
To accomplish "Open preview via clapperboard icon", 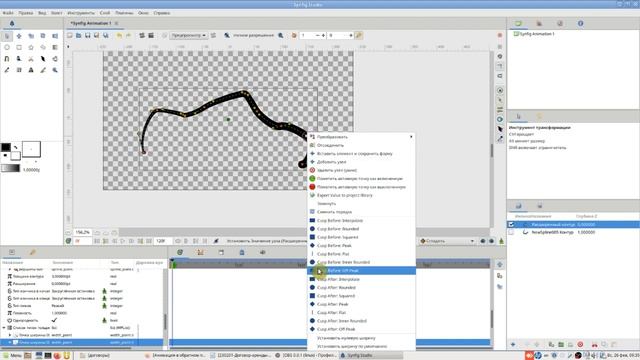I will [151, 36].
